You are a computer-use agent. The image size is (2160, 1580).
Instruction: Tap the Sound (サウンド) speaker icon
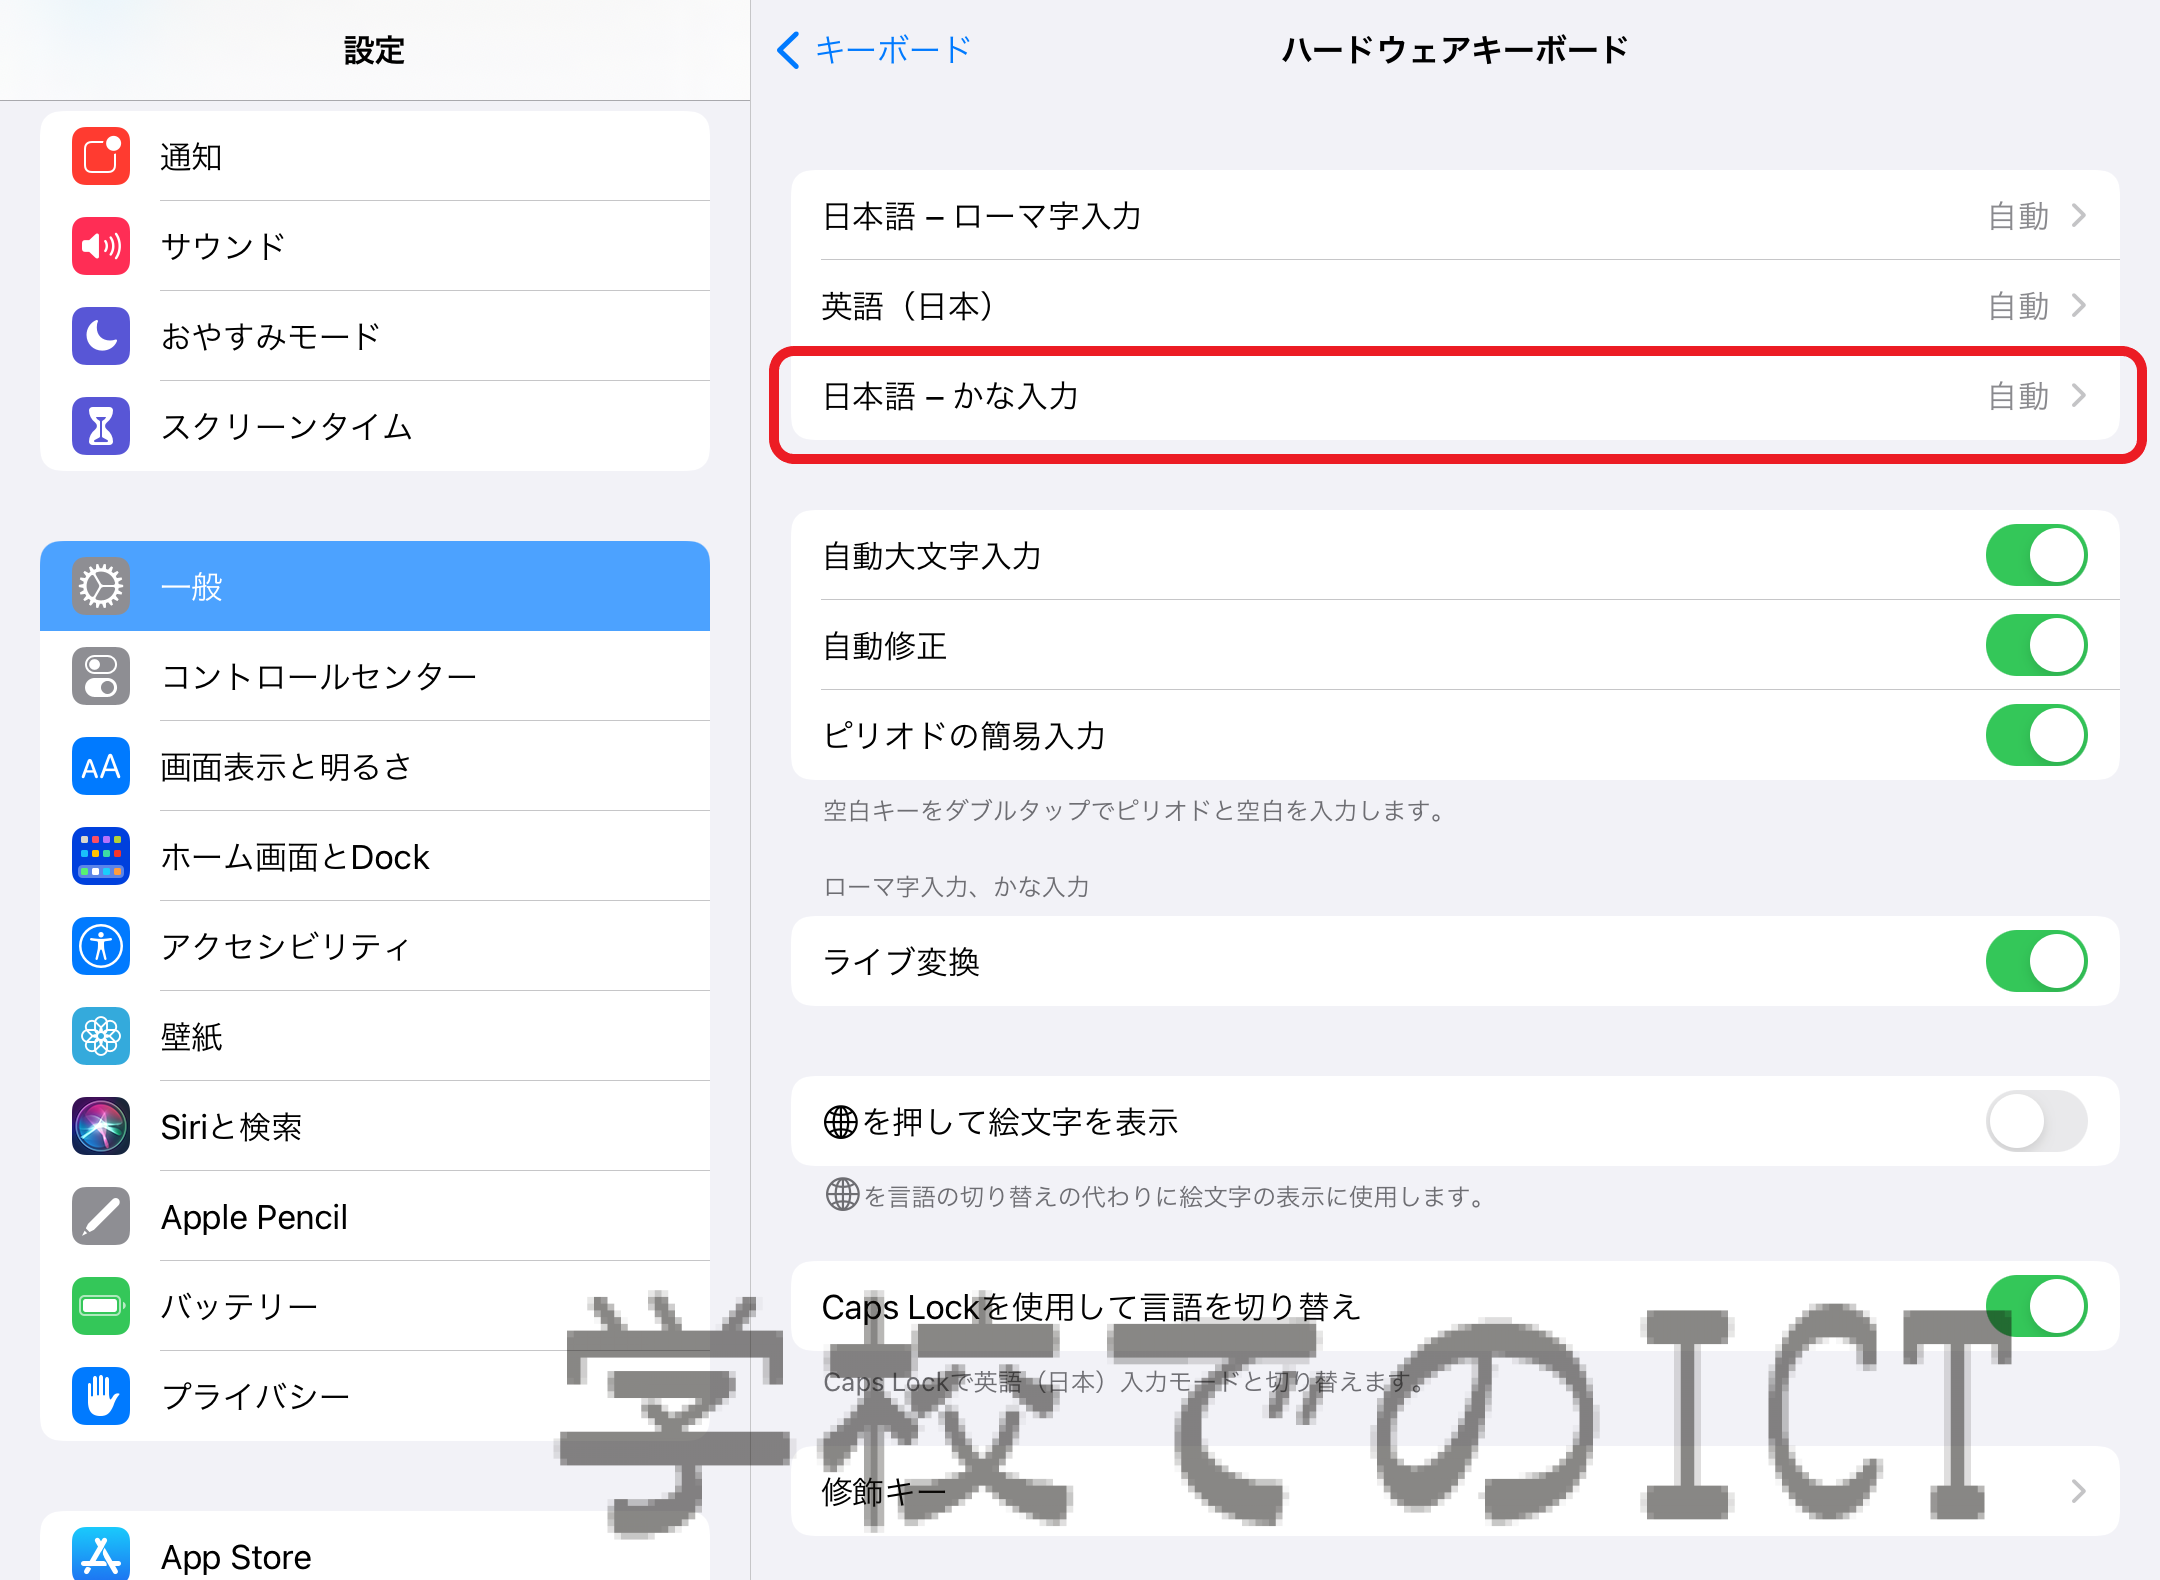point(101,246)
